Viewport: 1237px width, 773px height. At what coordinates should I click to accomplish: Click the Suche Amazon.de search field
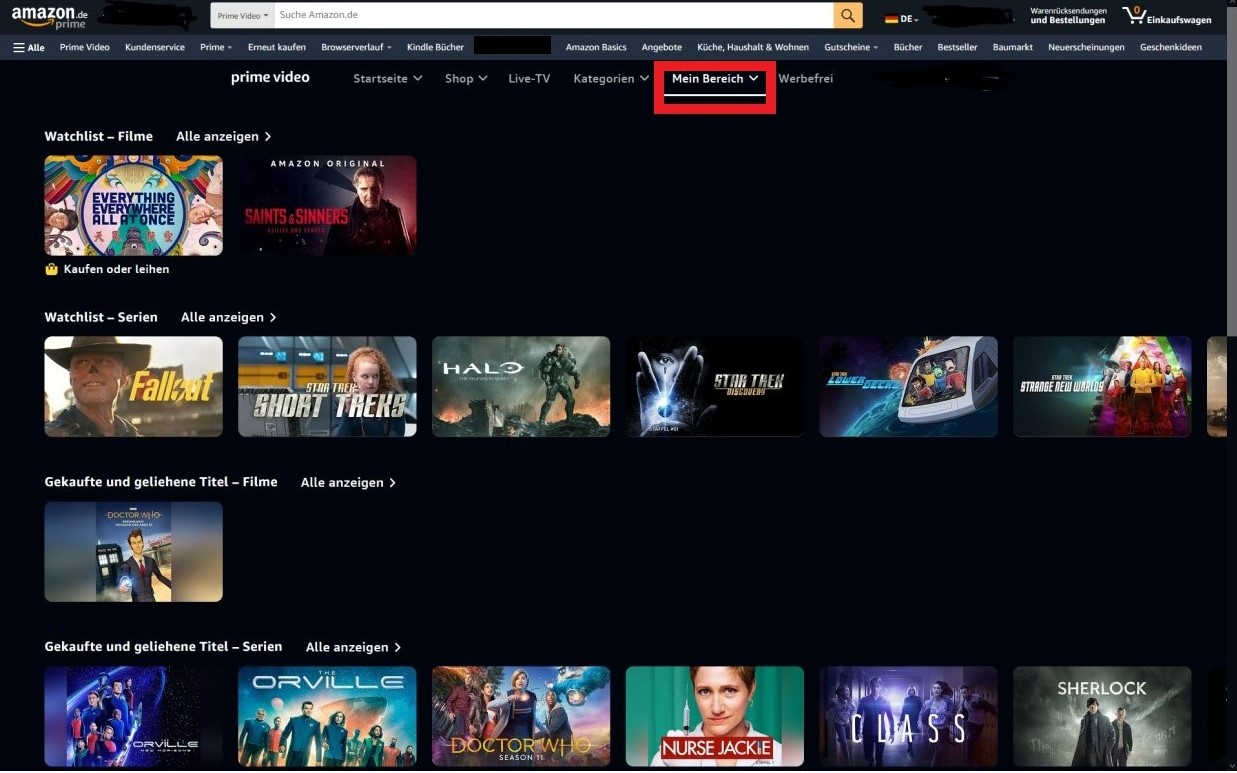554,15
